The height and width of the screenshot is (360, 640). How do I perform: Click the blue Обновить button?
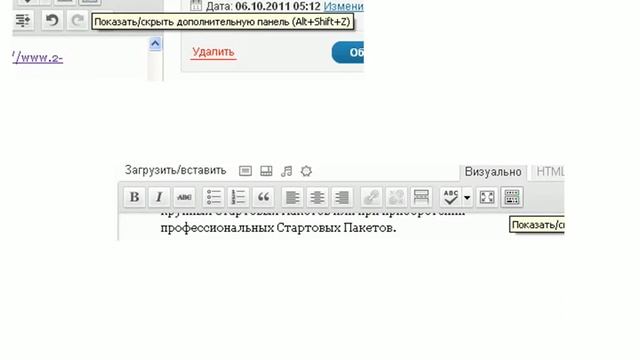coord(348,53)
